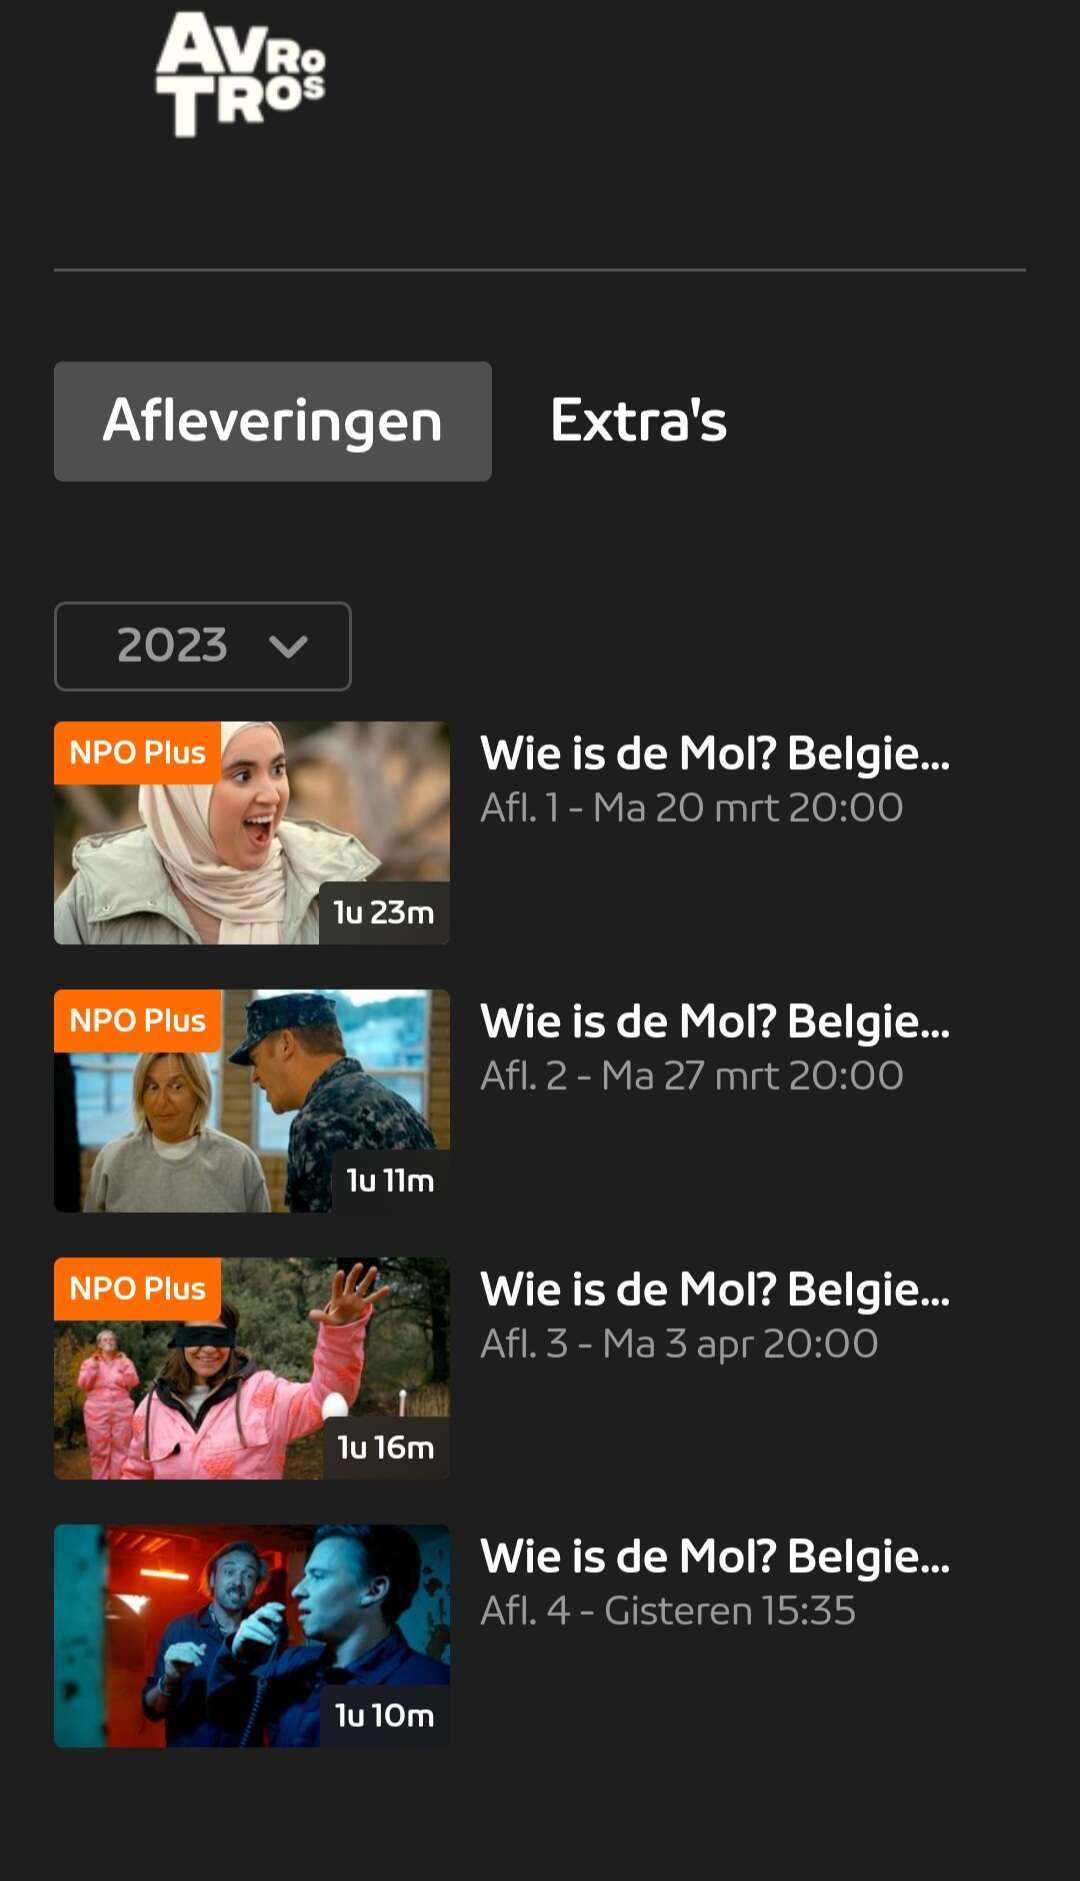
Task: Tap NPO Plus badge on episode 1
Action: click(x=138, y=752)
